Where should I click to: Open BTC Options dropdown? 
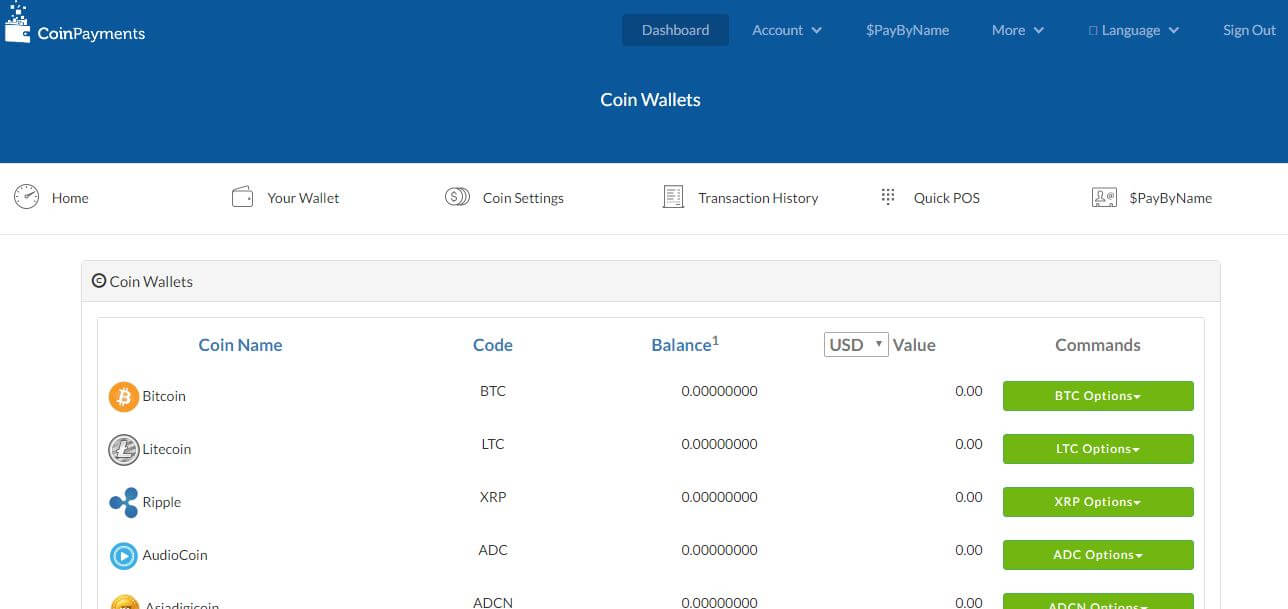click(x=1098, y=396)
